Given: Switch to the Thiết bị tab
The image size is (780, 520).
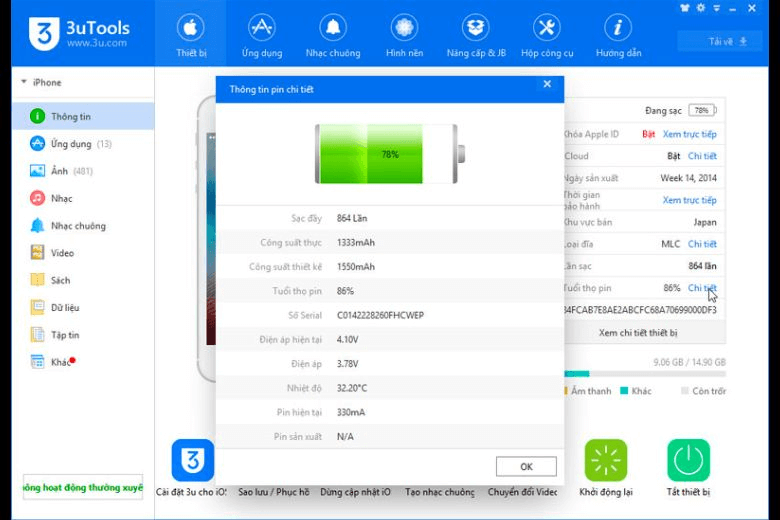Looking at the screenshot, I should (191, 34).
